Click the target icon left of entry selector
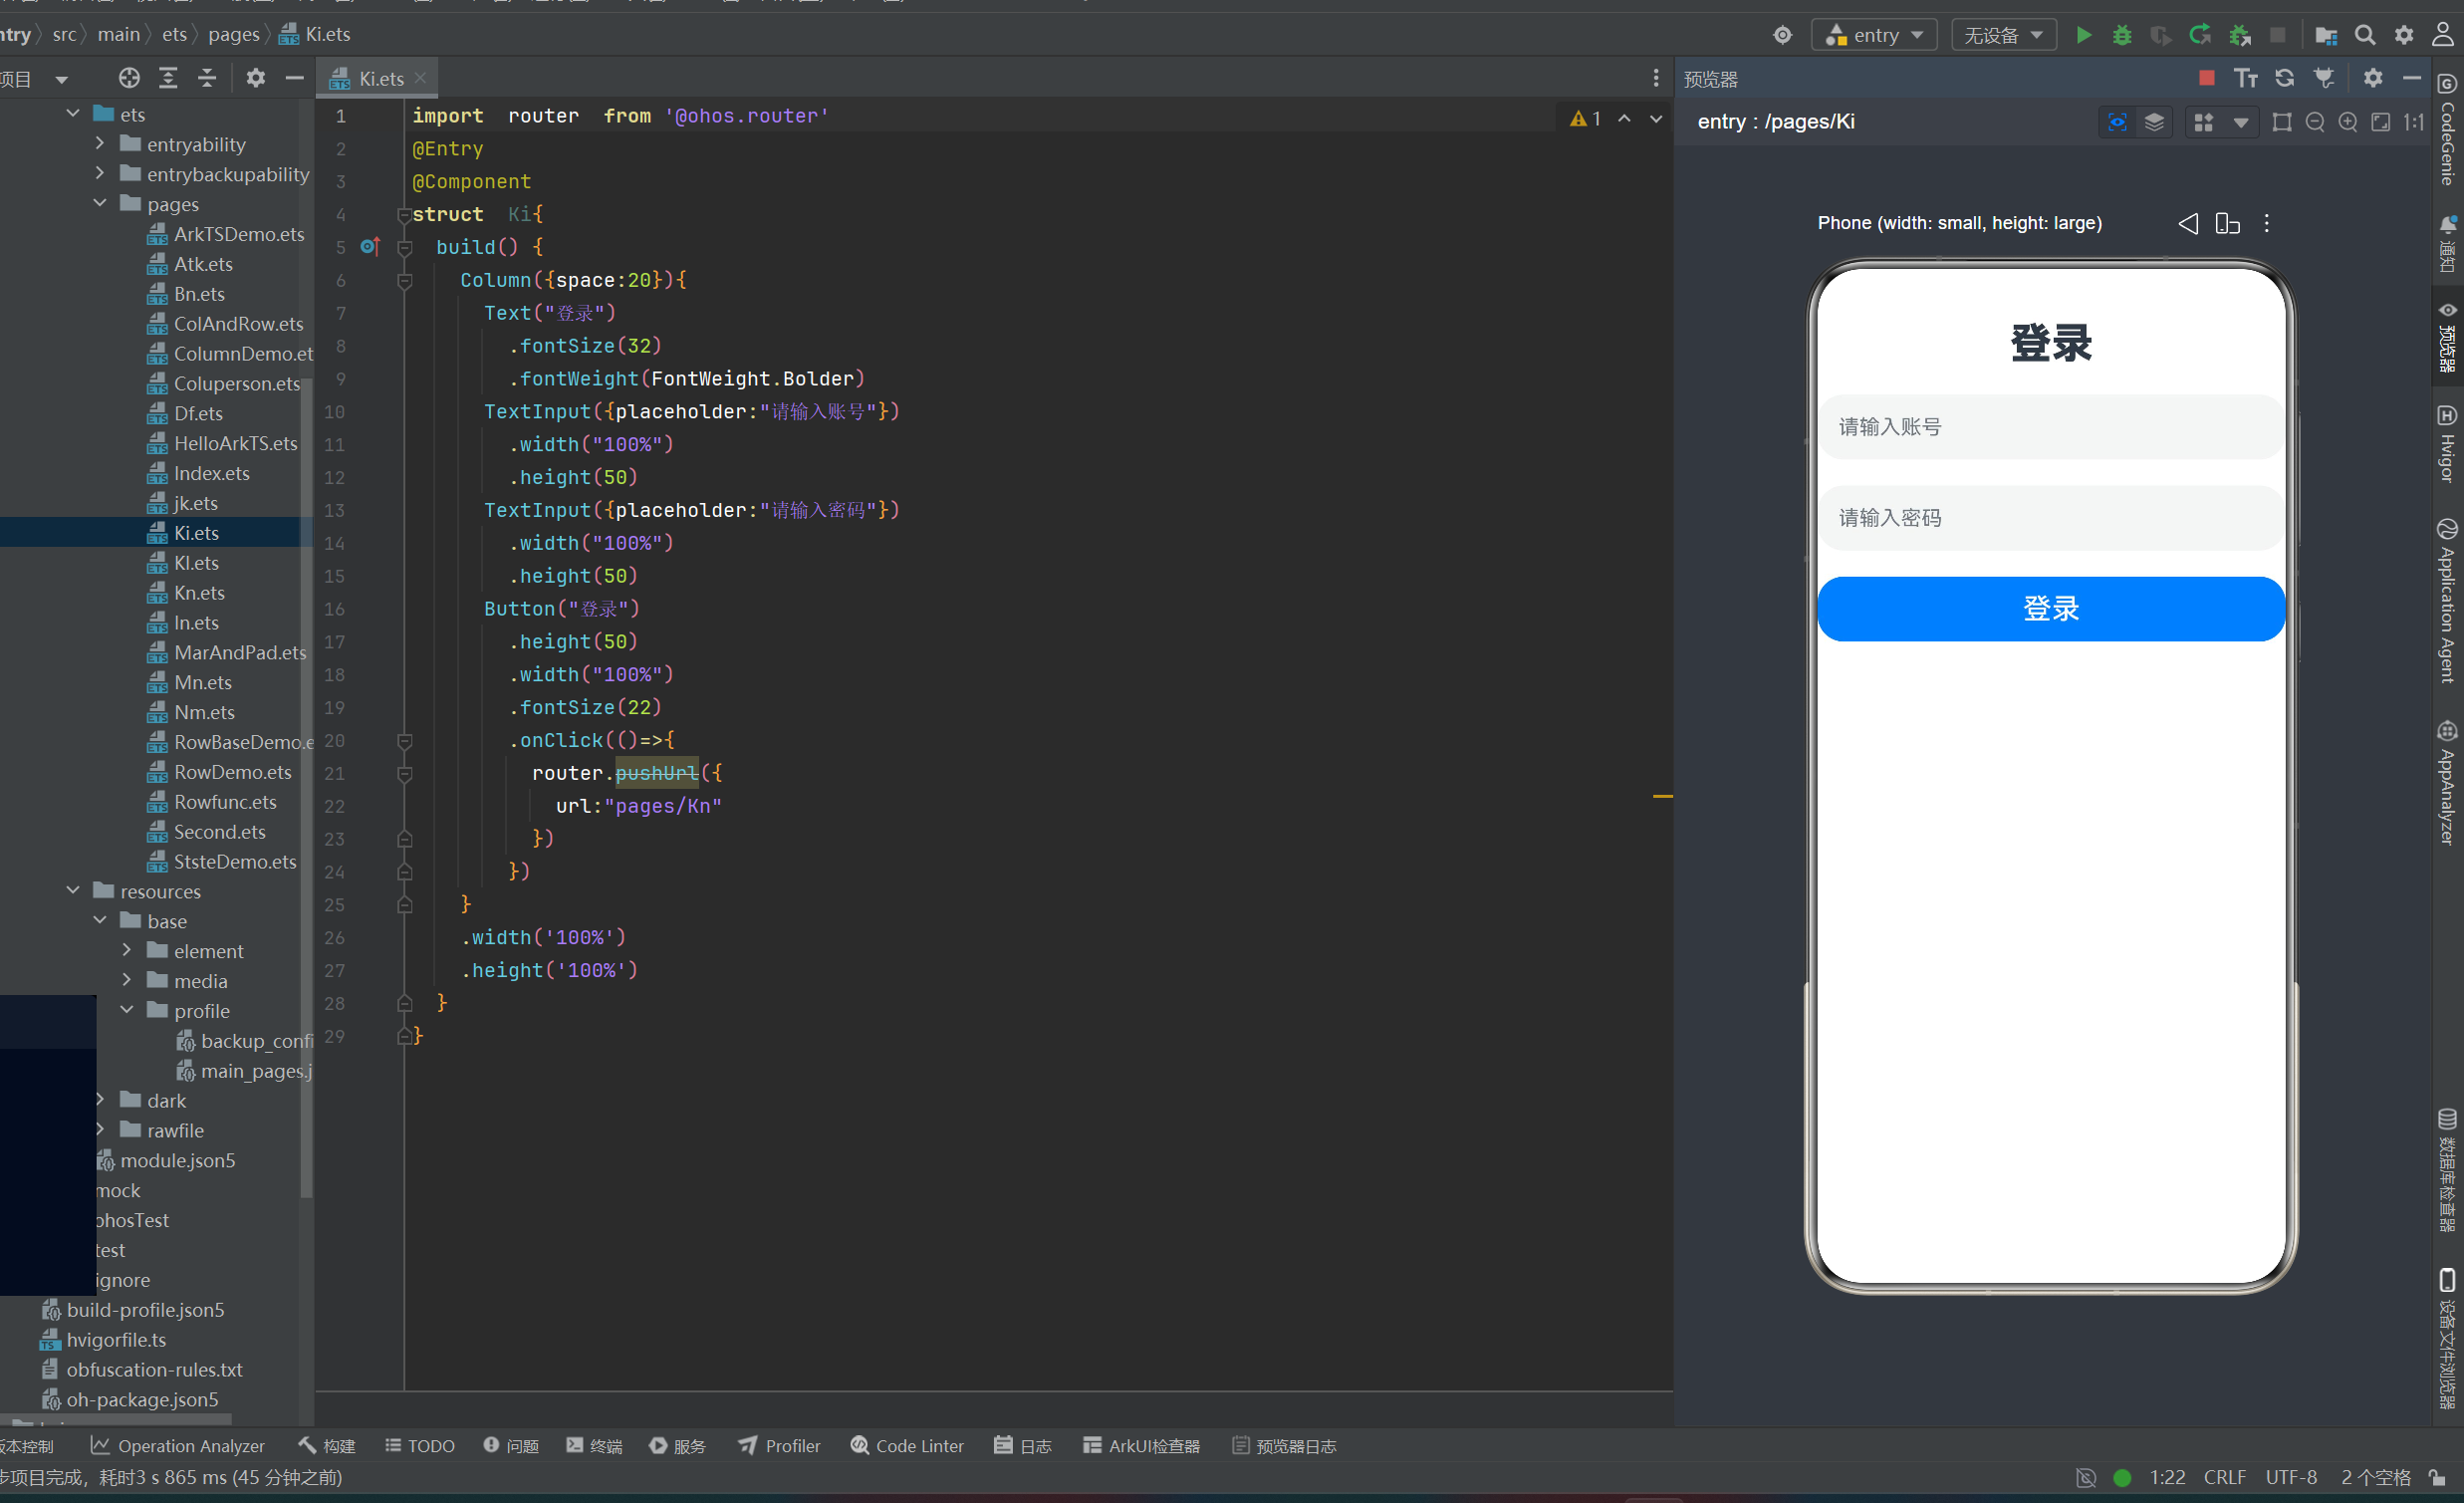This screenshot has width=2464, height=1503. 1783,35
